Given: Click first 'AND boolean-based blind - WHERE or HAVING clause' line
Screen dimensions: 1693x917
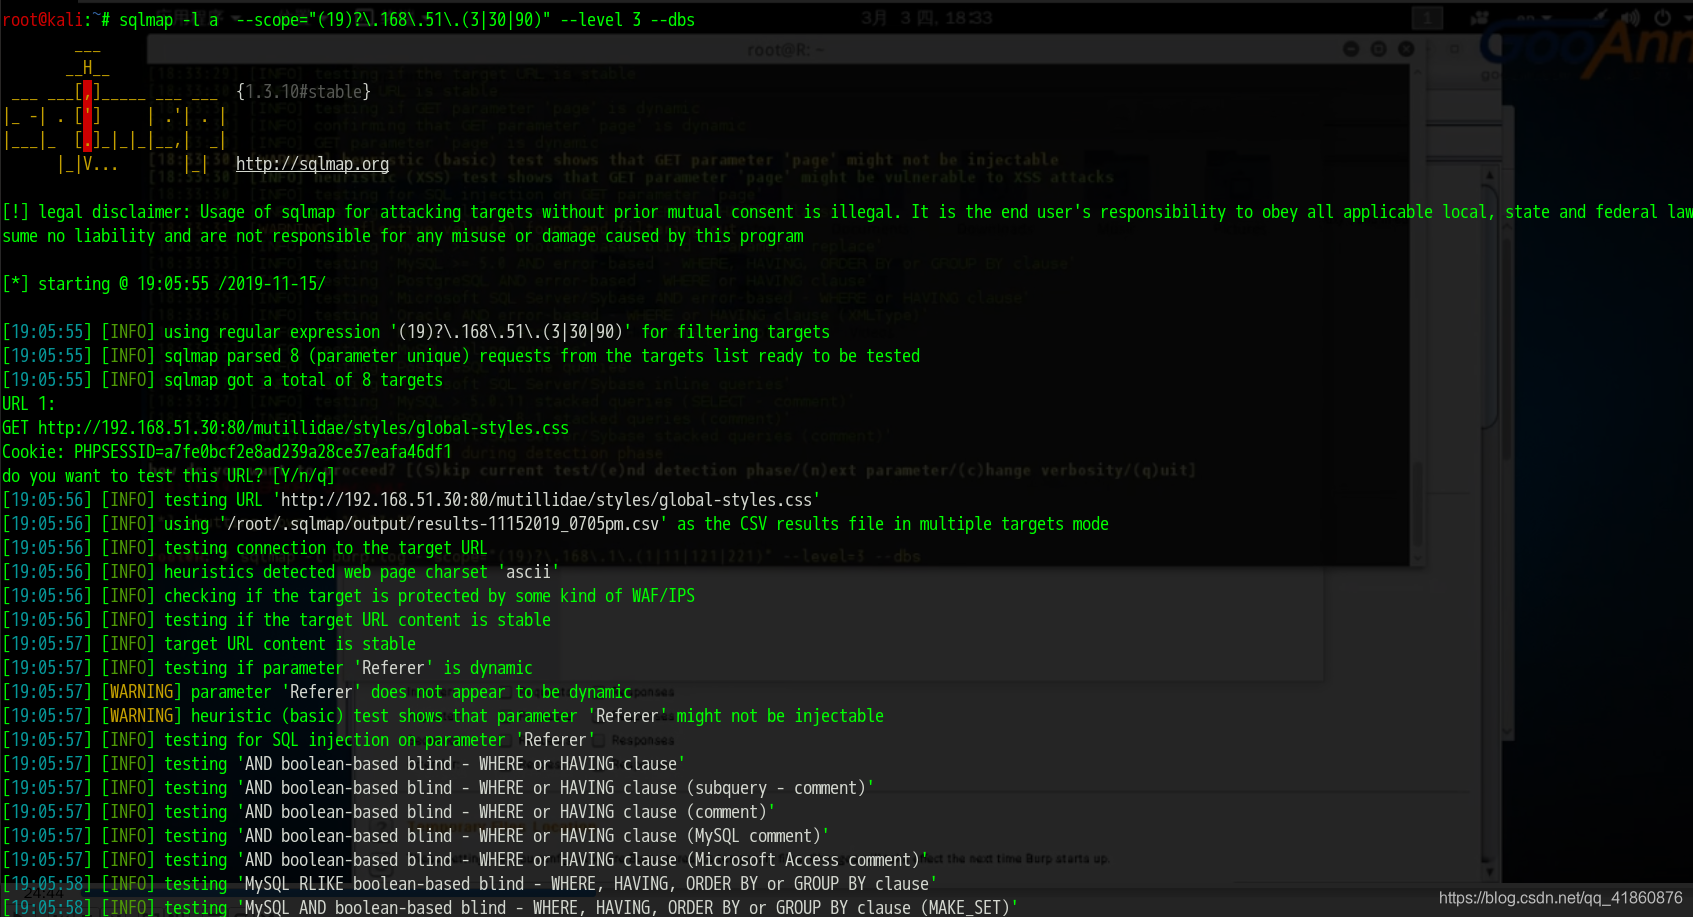Looking at the screenshot, I should 344,764.
